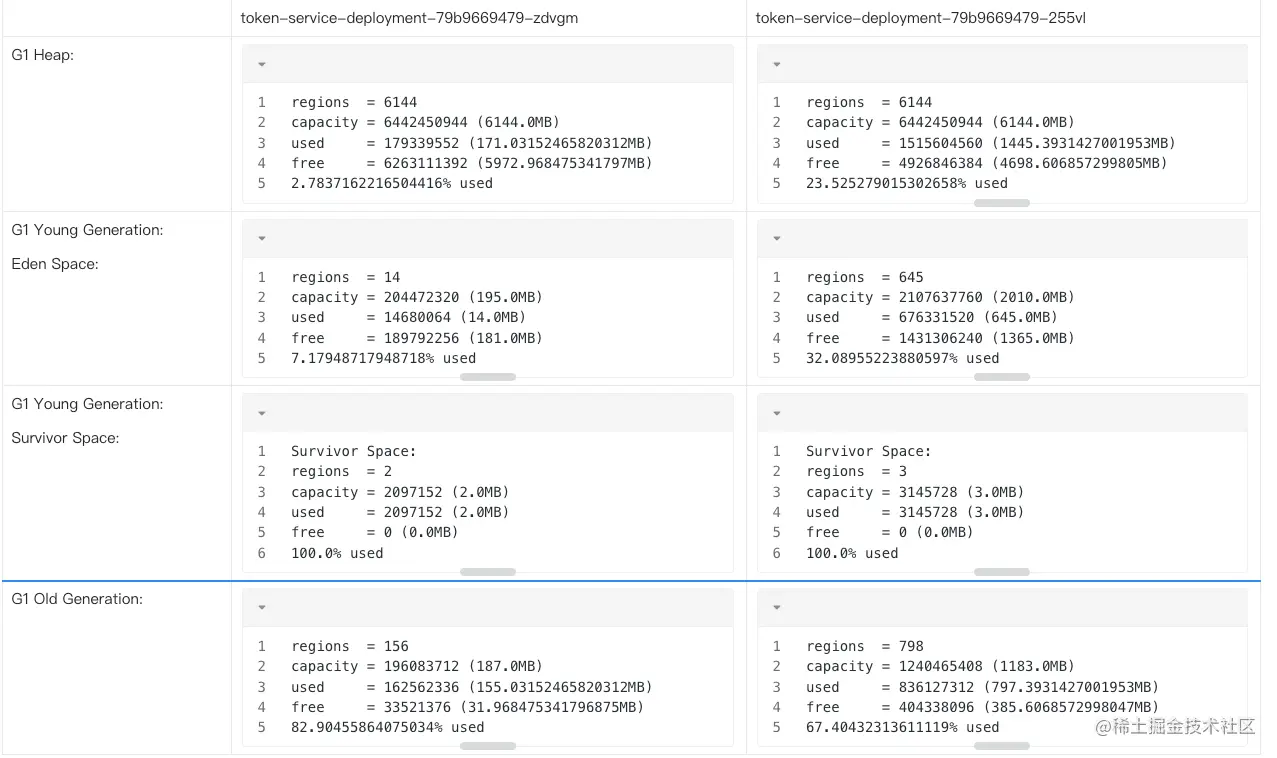Click 'used = 836127312' line in Old Generation
The width and height of the screenshot is (1277, 758).
[983, 687]
